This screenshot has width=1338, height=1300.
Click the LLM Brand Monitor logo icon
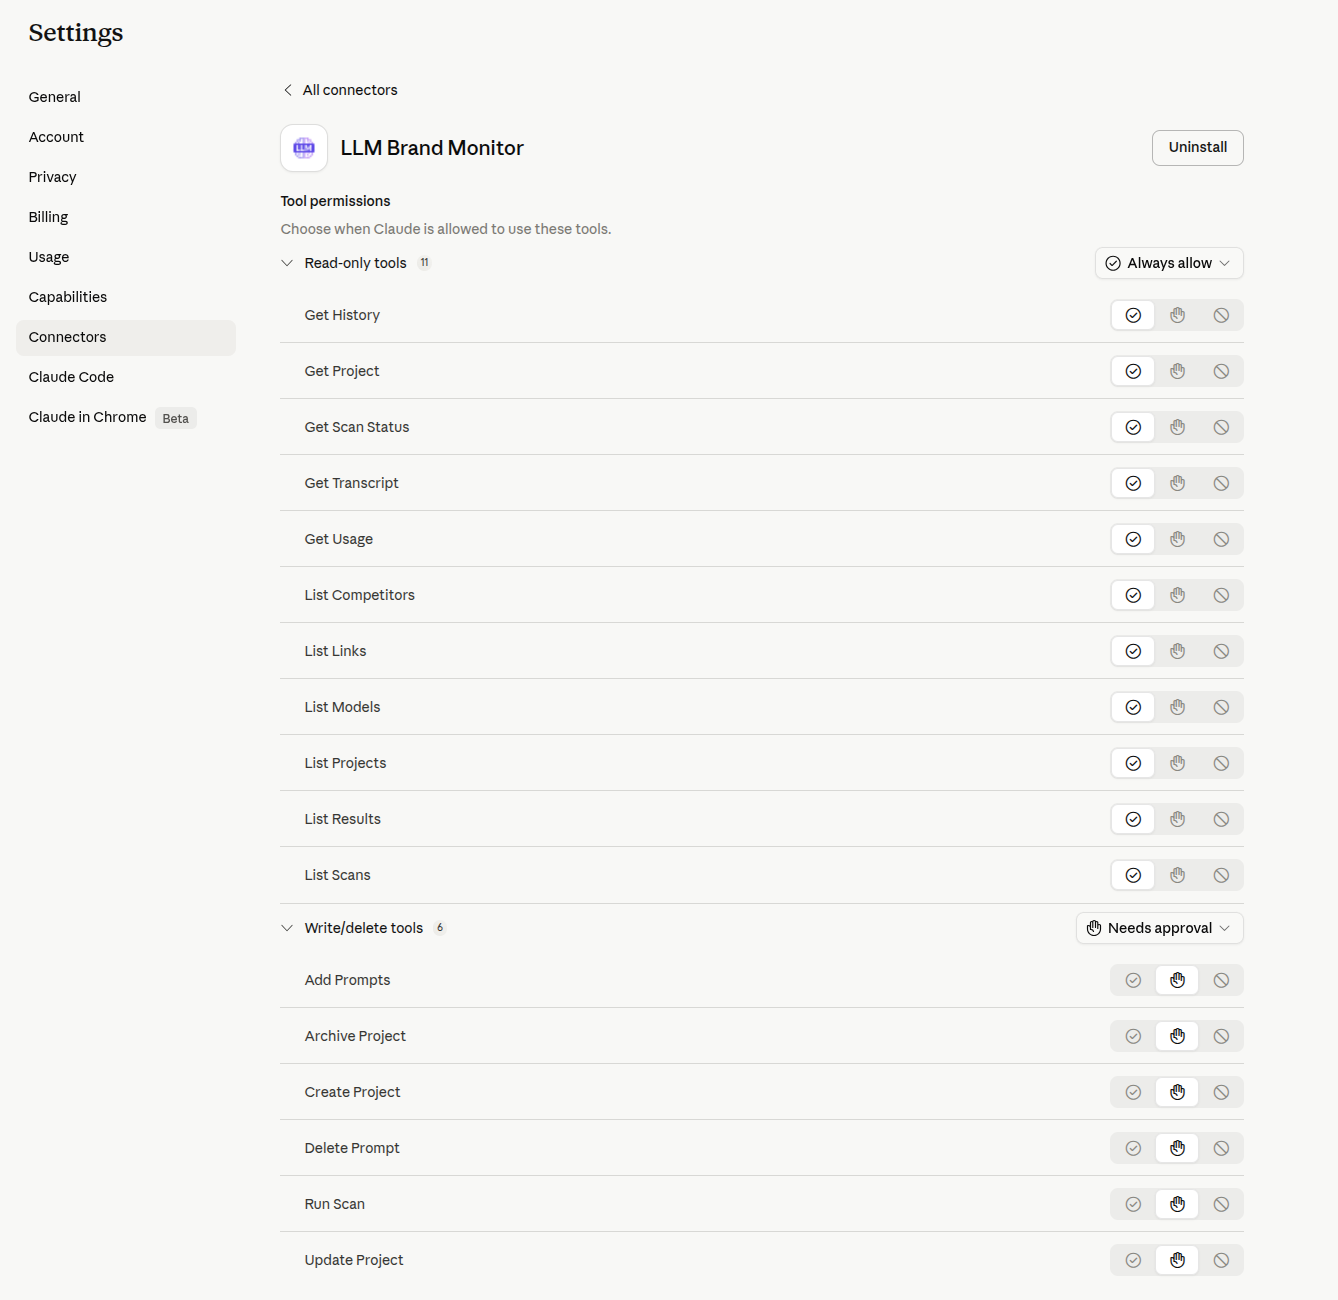(304, 148)
